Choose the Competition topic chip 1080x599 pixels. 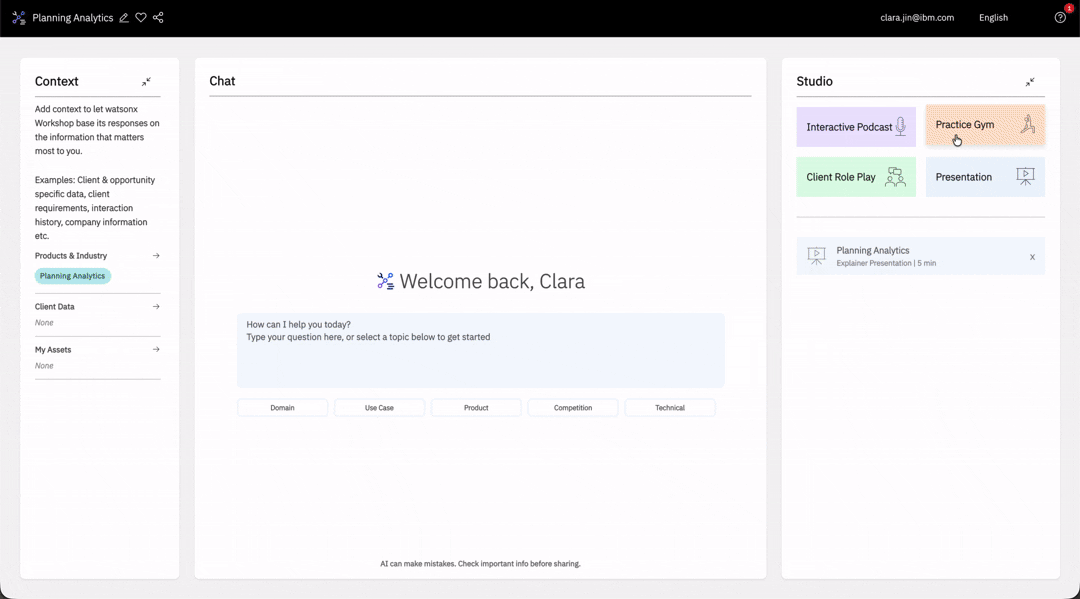[573, 408]
